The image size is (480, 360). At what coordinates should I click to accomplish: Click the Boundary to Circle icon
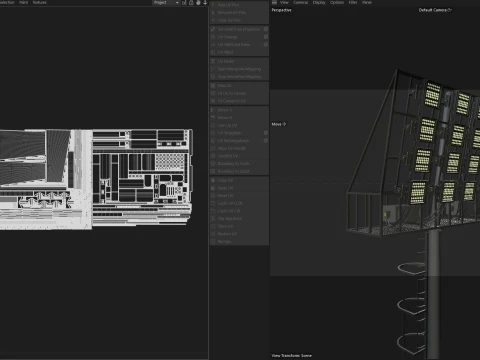coord(213,163)
